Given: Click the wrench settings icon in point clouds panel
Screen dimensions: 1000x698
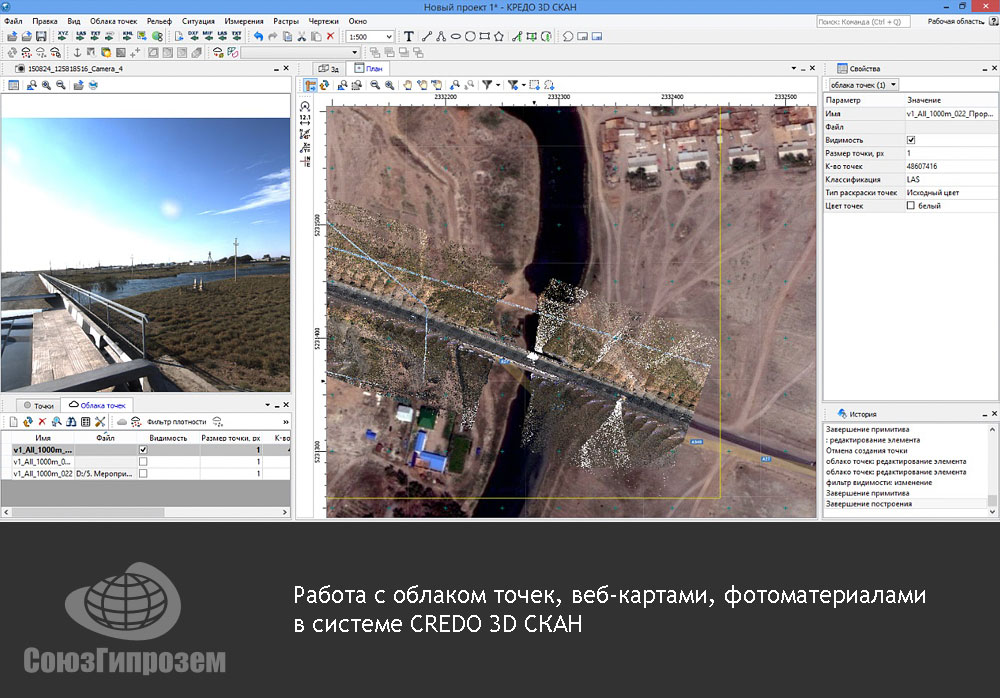Looking at the screenshot, I should click(100, 422).
